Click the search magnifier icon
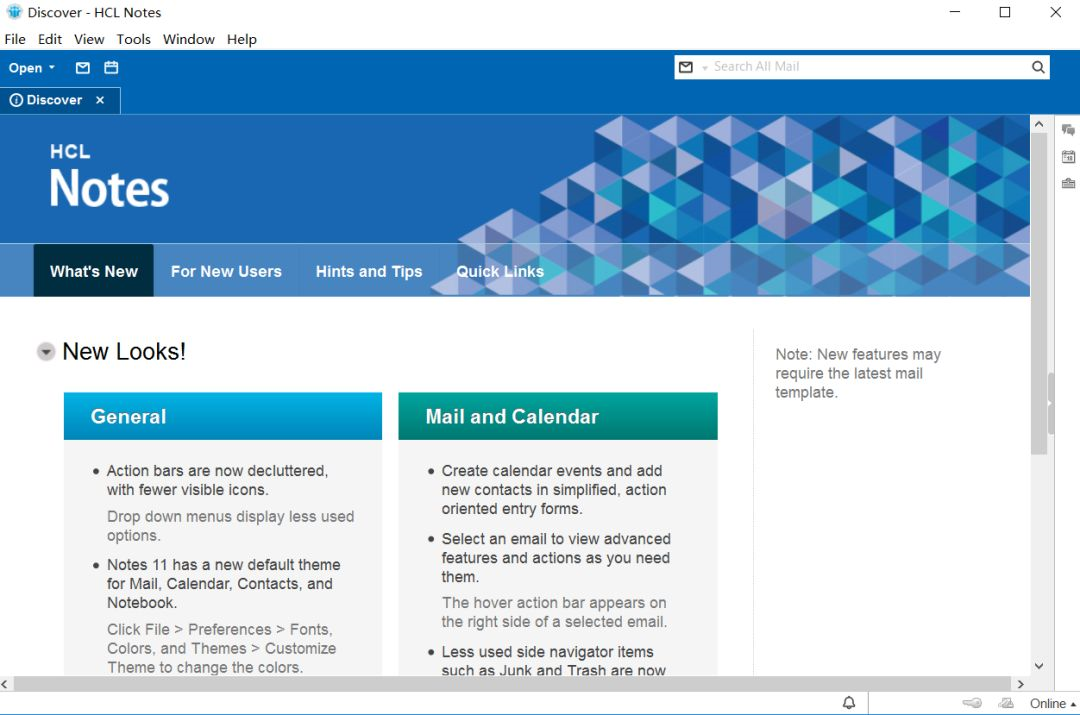Viewport: 1080px width, 715px height. (x=1038, y=67)
